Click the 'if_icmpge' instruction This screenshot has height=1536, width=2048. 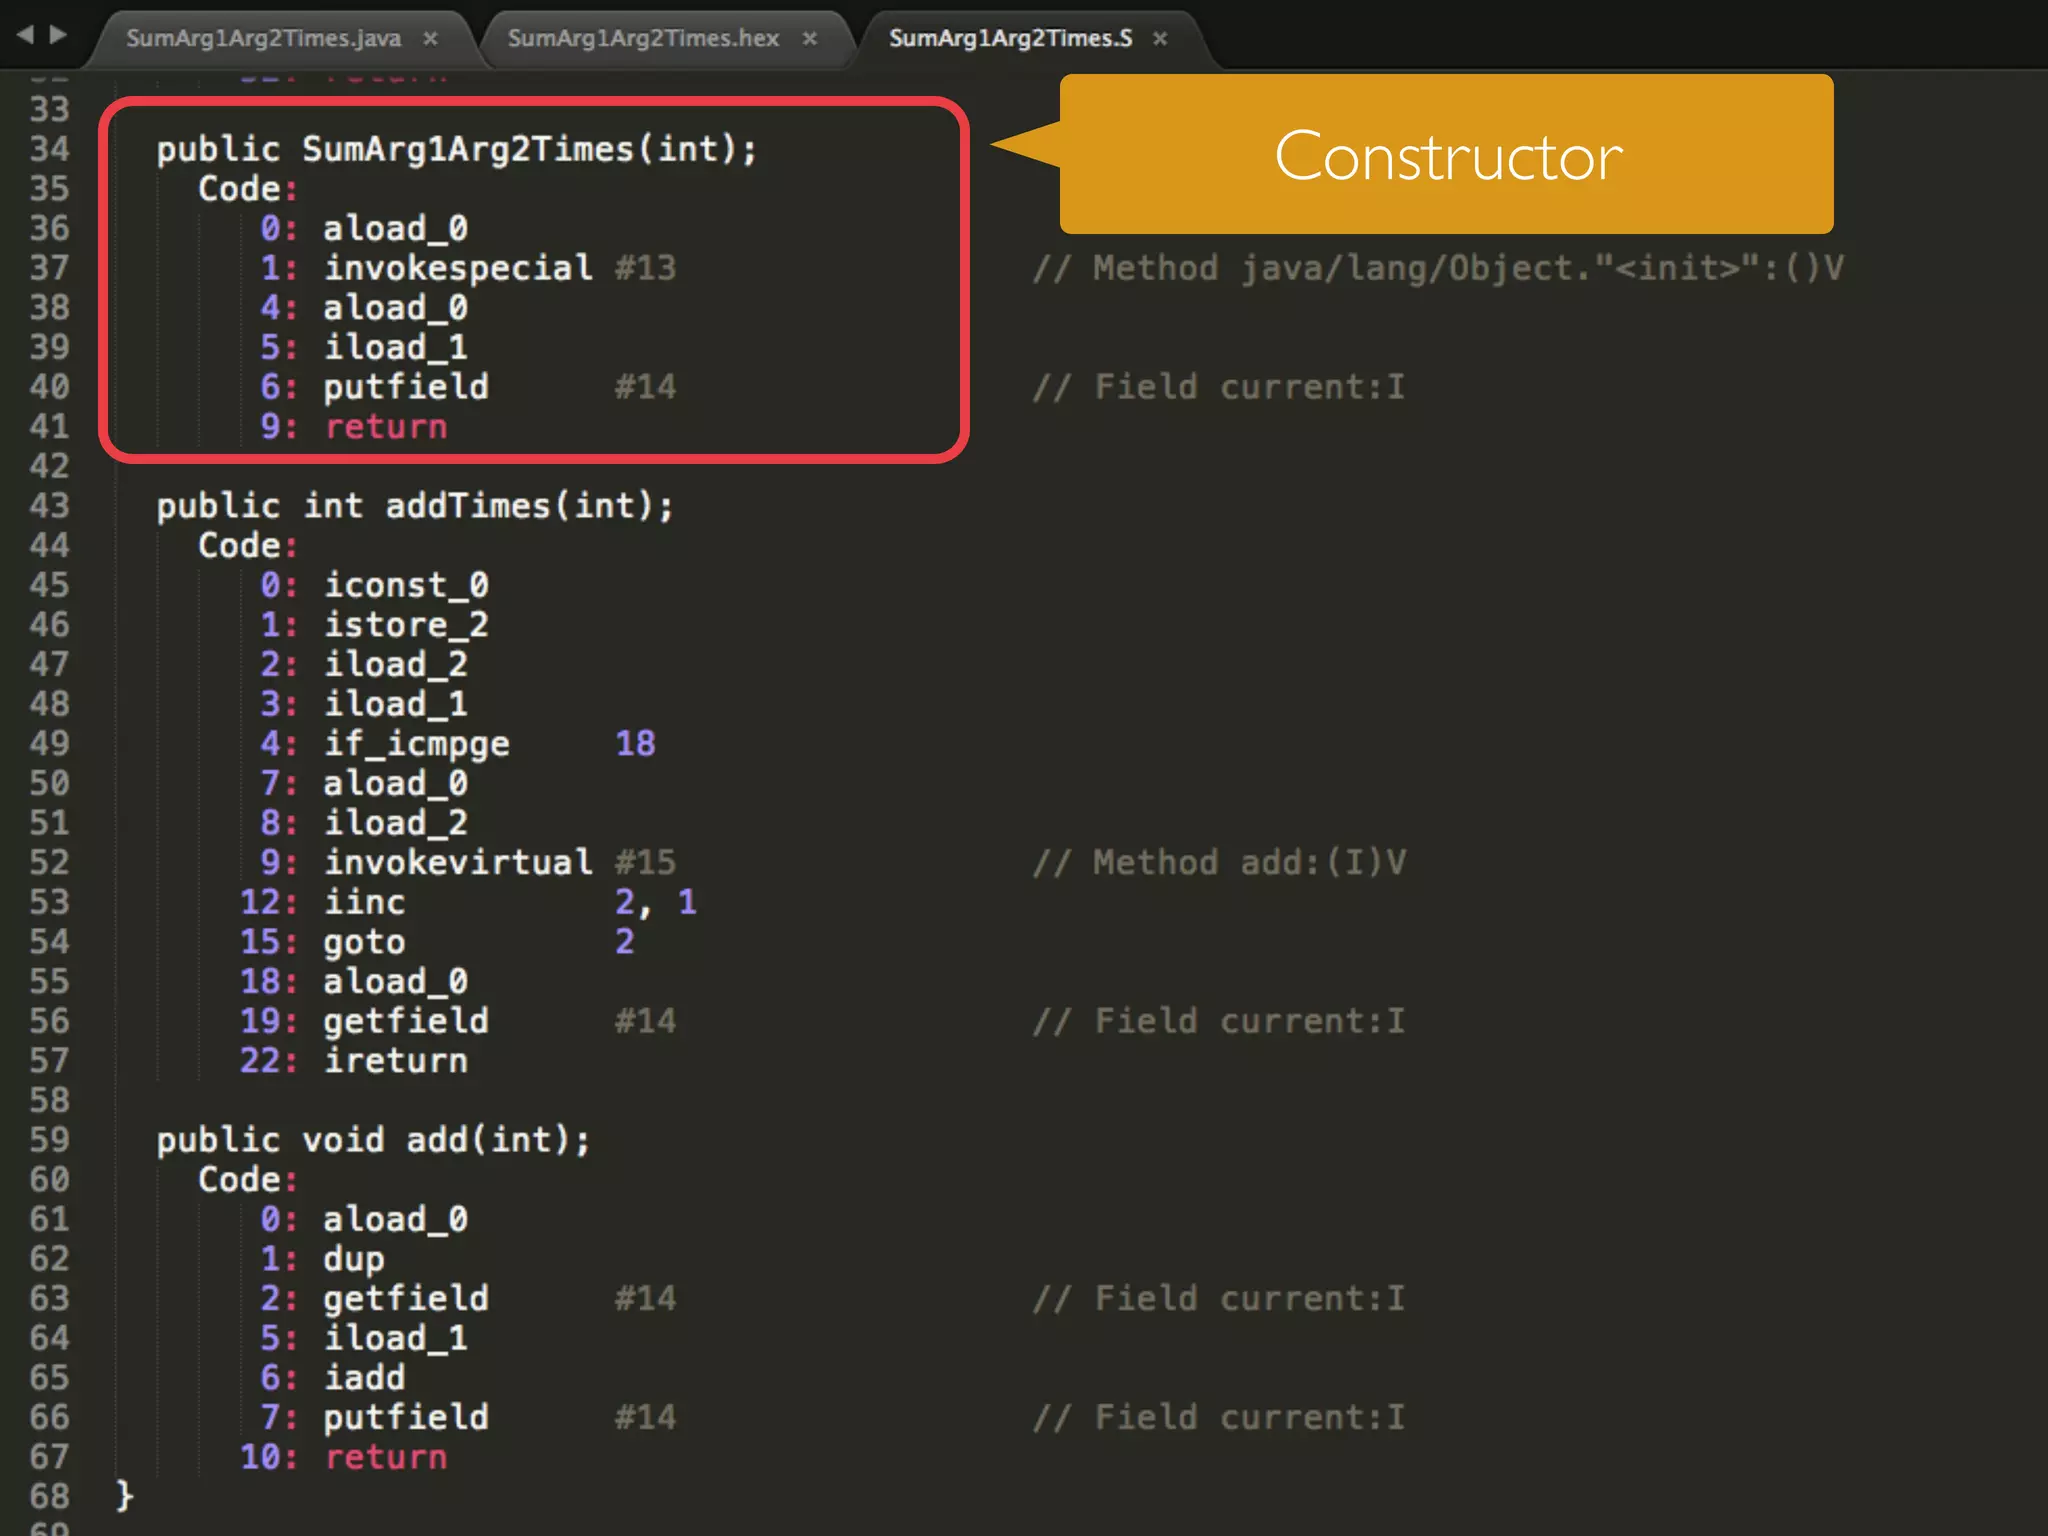coord(416,745)
